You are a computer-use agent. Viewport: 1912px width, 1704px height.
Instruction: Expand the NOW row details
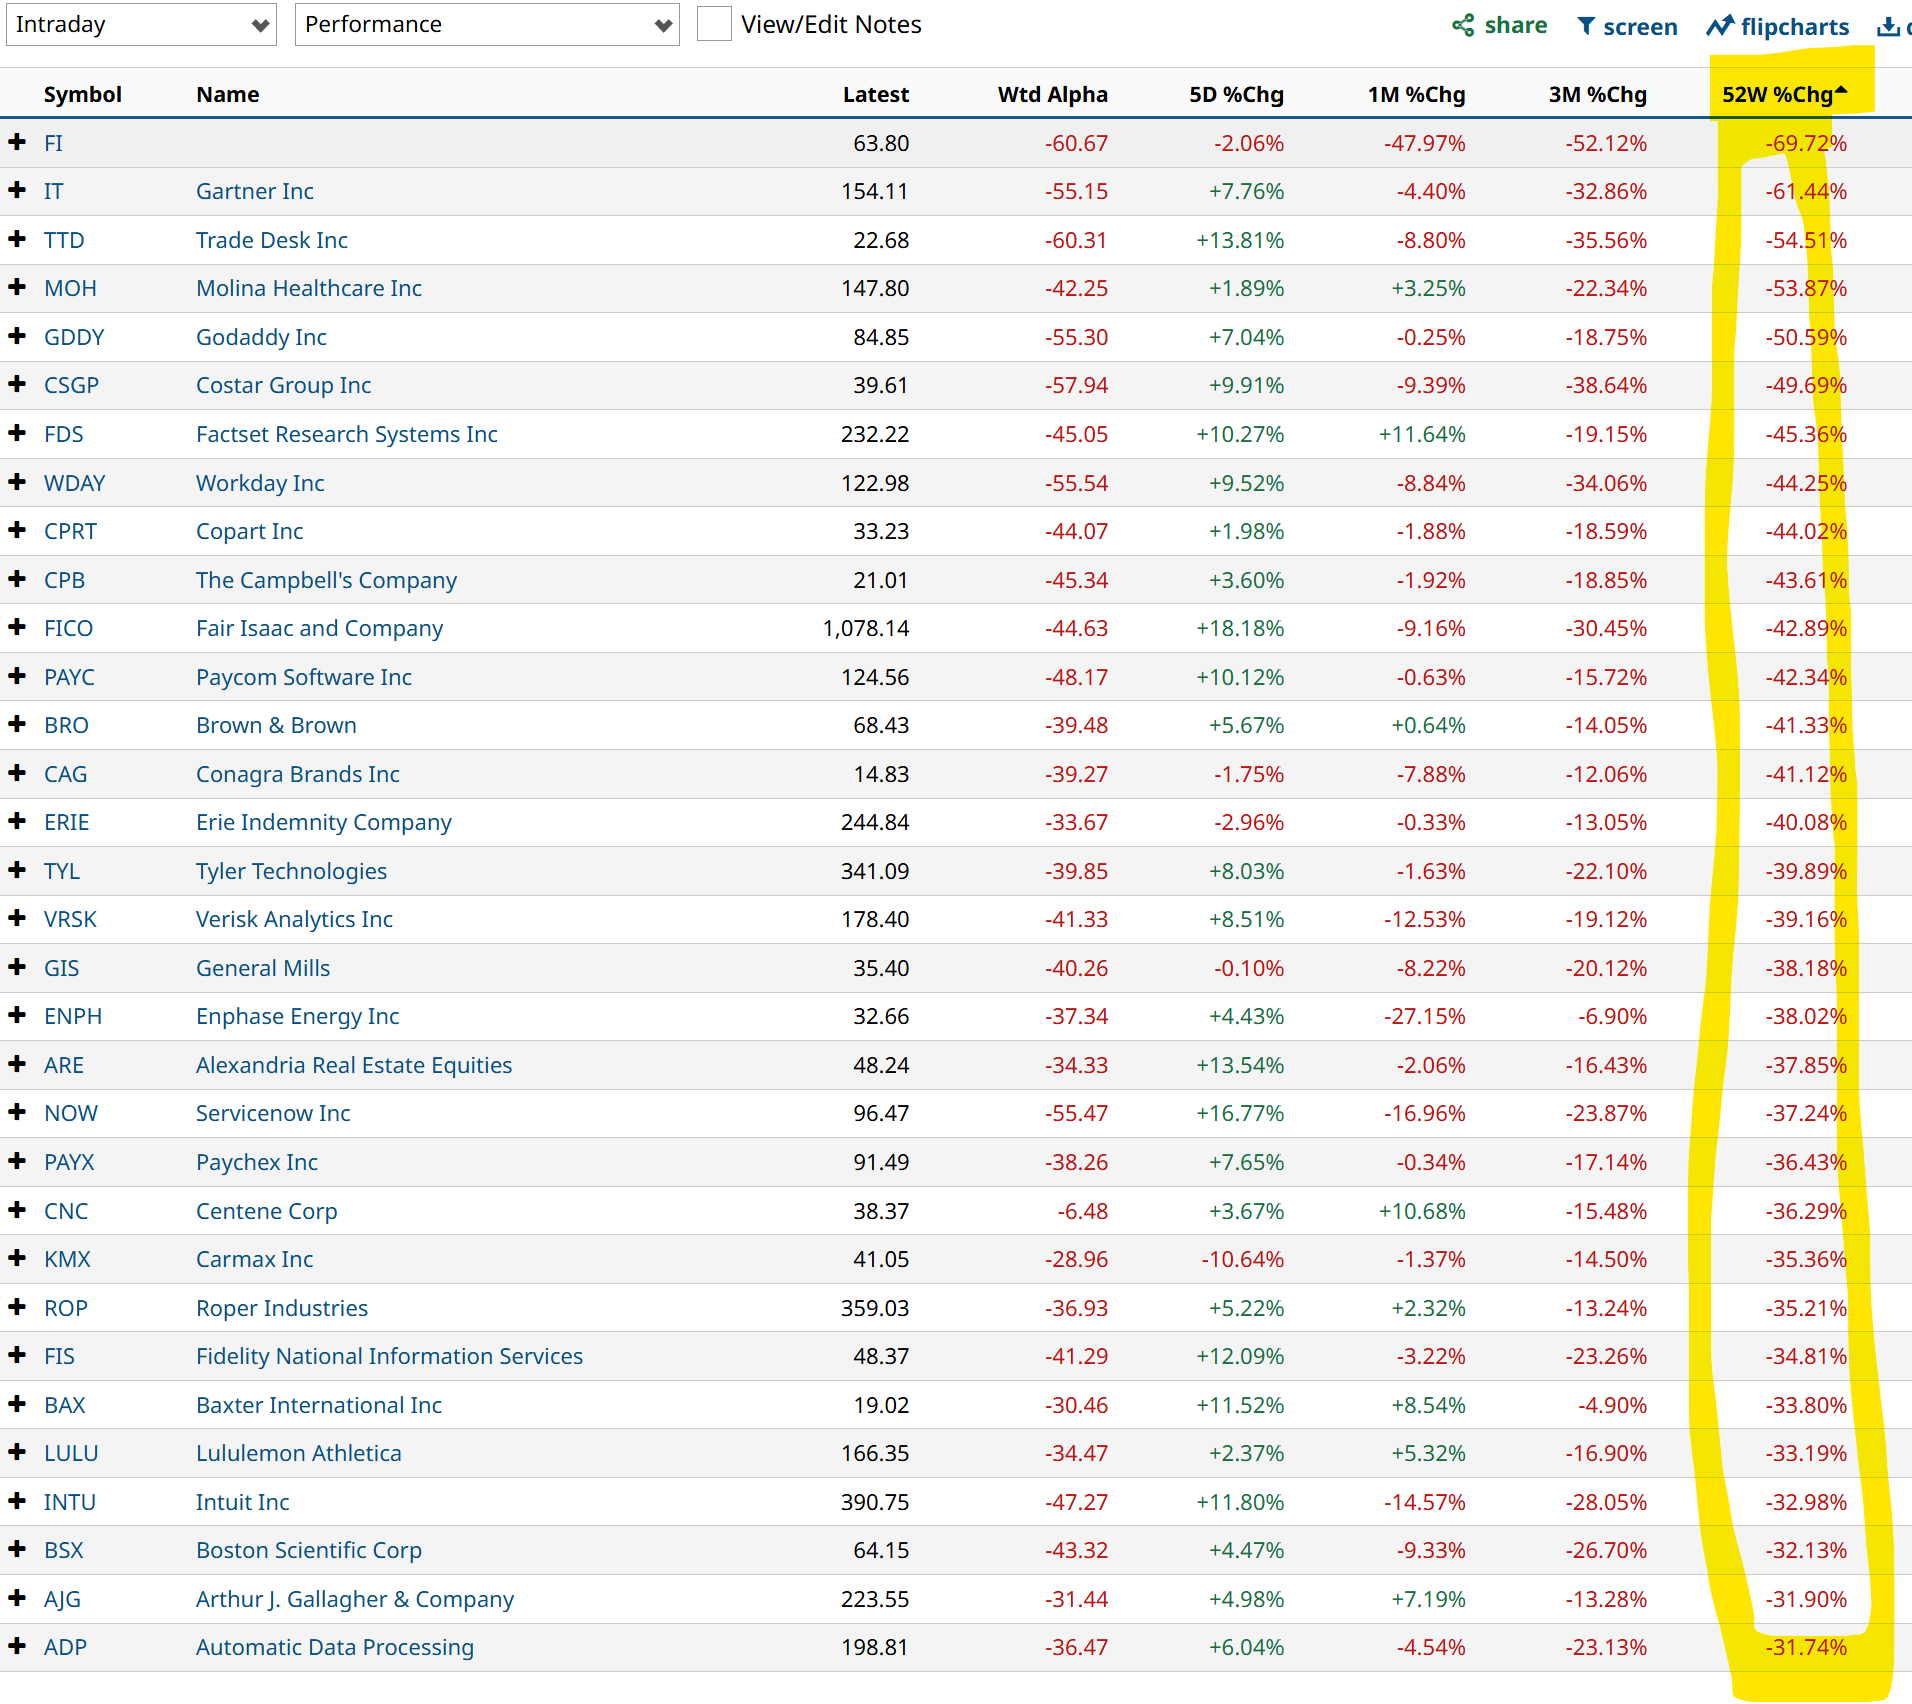point(17,1112)
